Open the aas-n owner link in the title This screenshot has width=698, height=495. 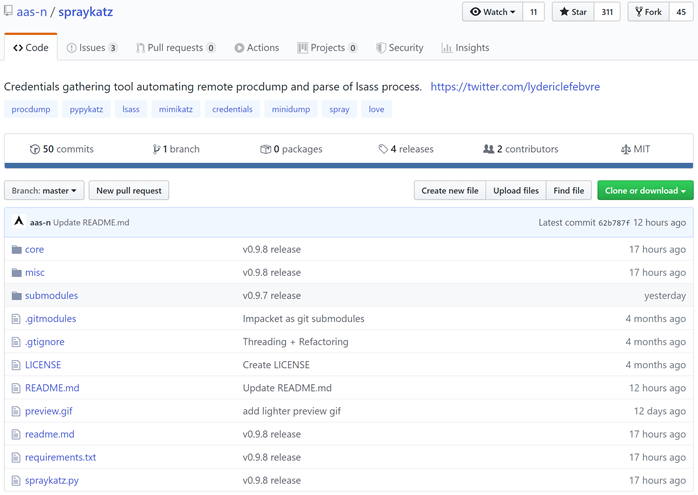[x=32, y=12]
